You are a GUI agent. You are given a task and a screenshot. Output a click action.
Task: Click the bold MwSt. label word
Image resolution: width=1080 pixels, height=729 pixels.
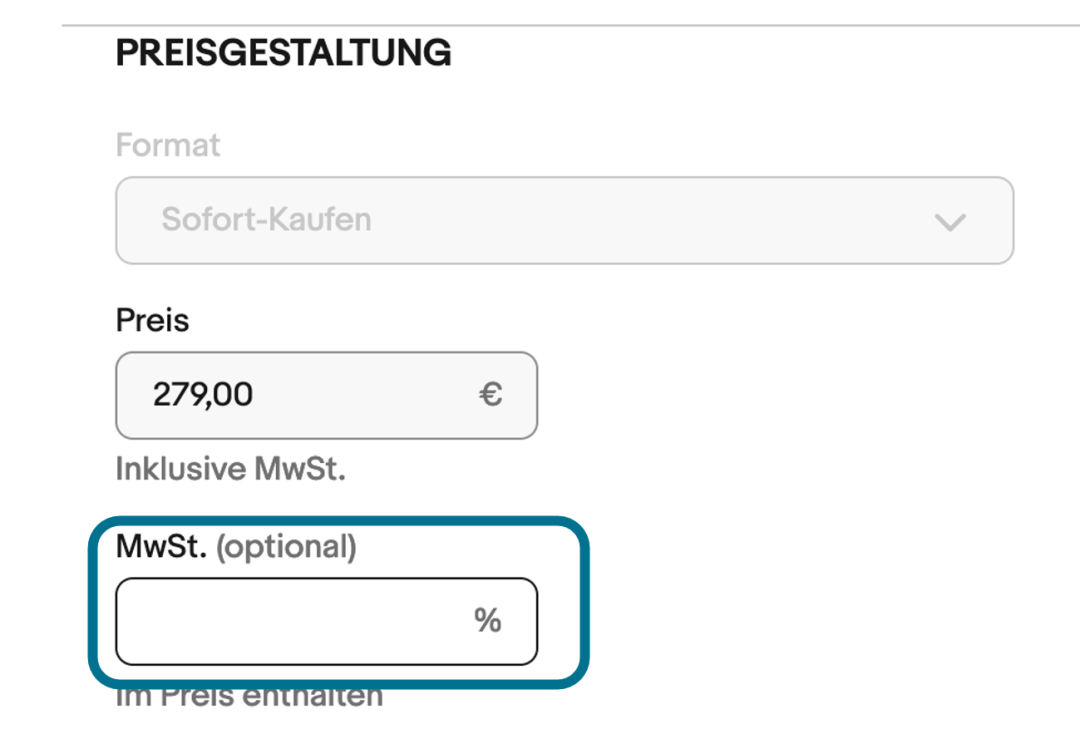coord(161,547)
